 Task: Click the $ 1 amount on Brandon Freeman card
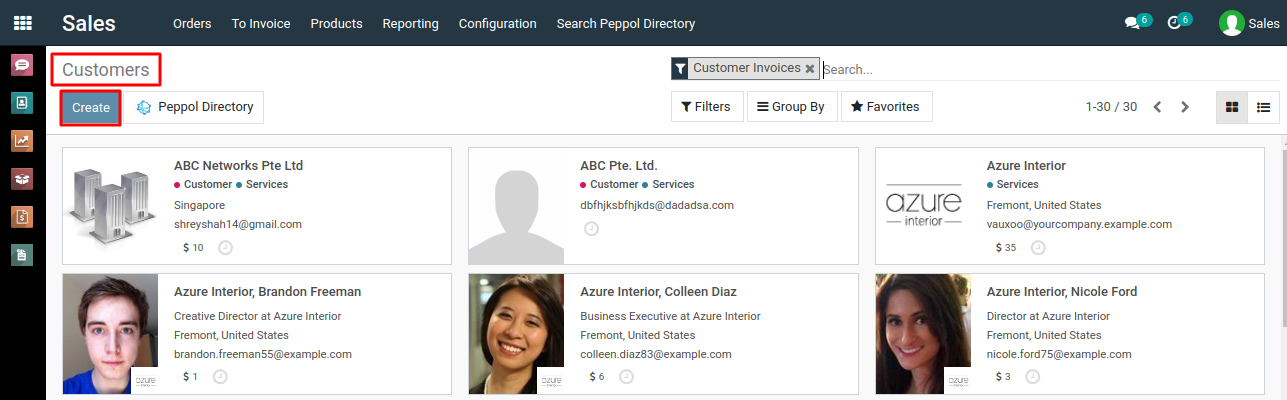click(x=190, y=377)
